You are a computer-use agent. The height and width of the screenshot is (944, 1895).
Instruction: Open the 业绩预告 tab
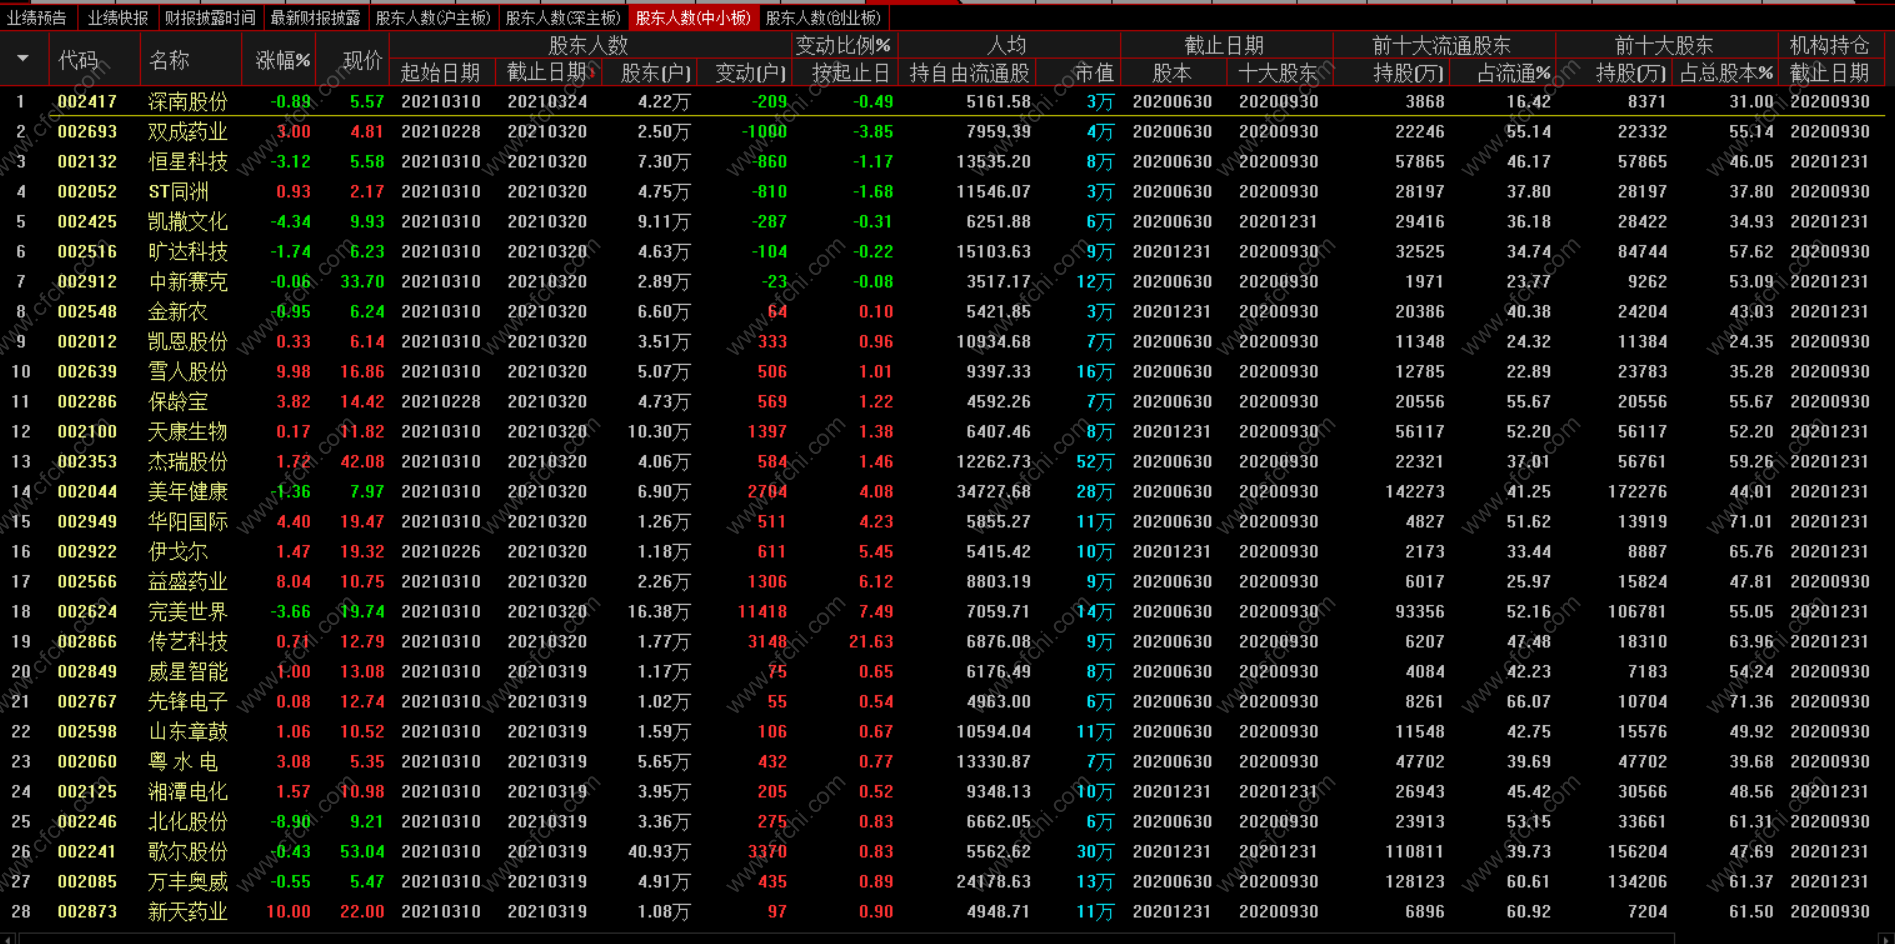point(37,18)
